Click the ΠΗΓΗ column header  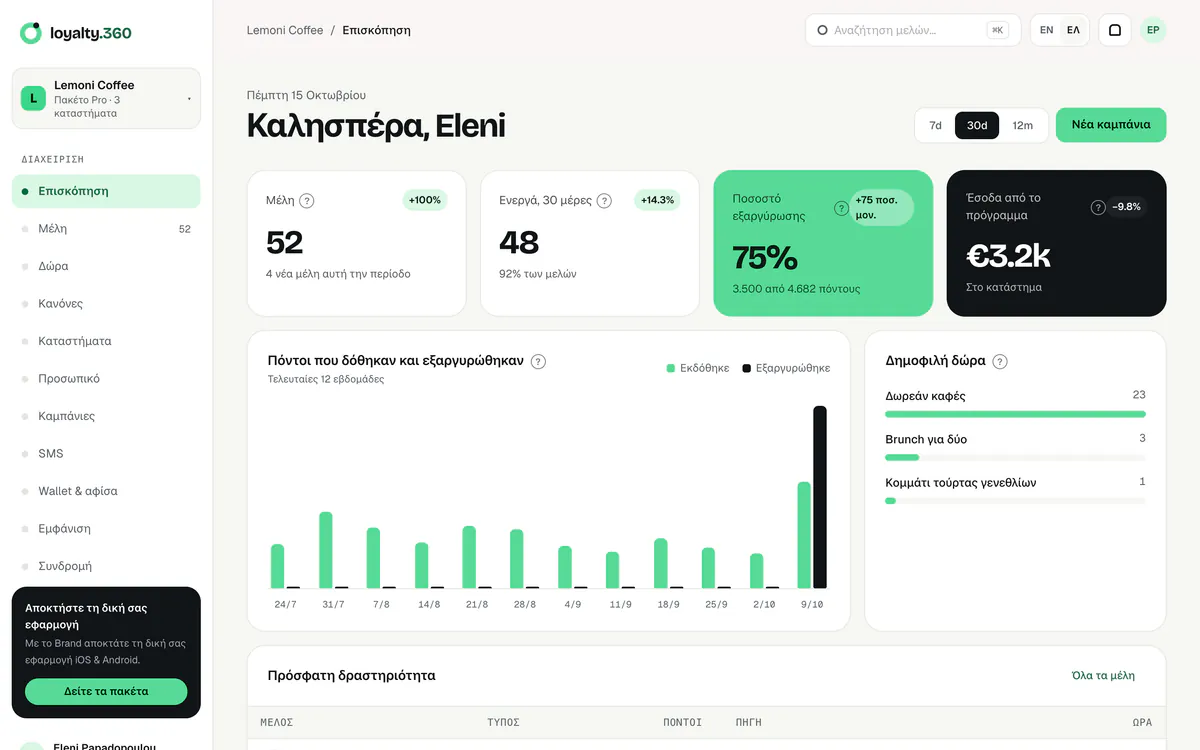[x=749, y=722]
